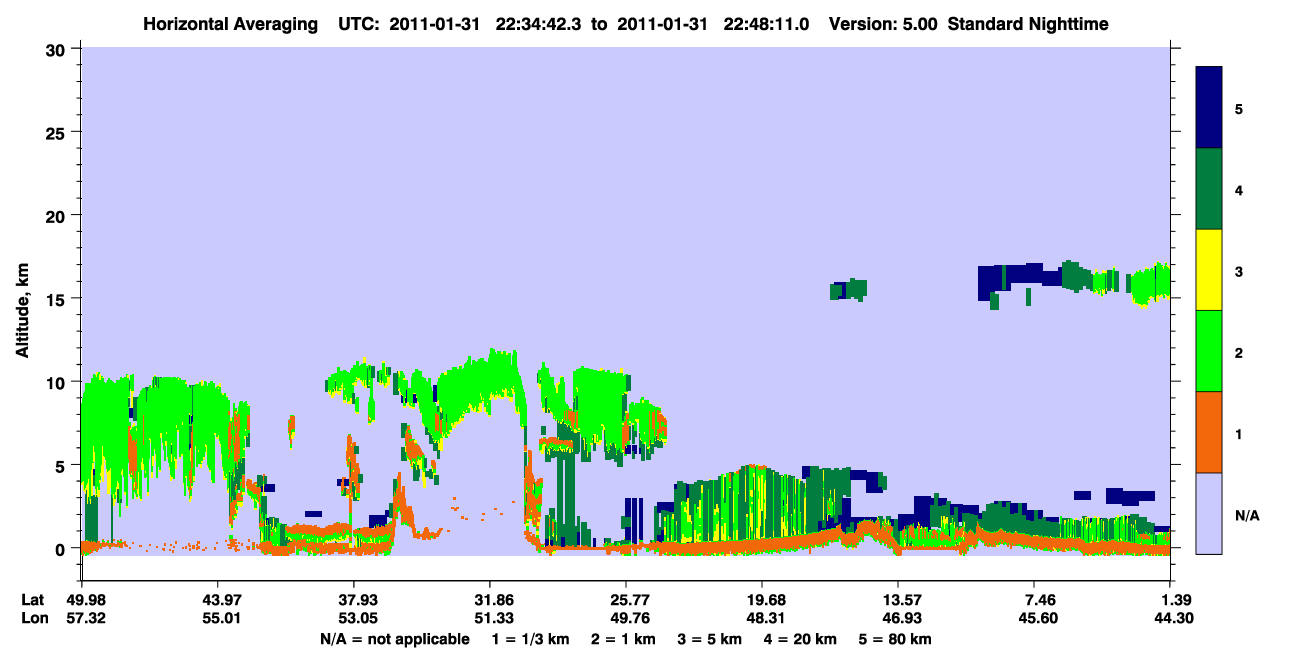
Task: Click the 'Lat' row label
Action: pyautogui.click(x=33, y=600)
